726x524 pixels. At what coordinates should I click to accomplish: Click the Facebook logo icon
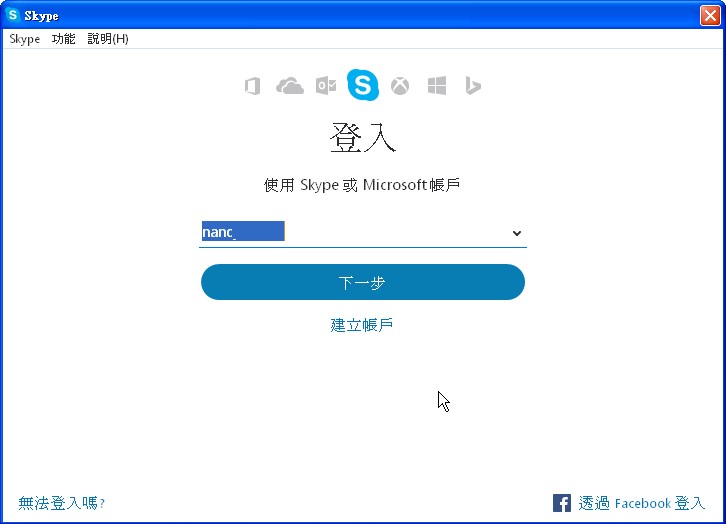(x=562, y=503)
